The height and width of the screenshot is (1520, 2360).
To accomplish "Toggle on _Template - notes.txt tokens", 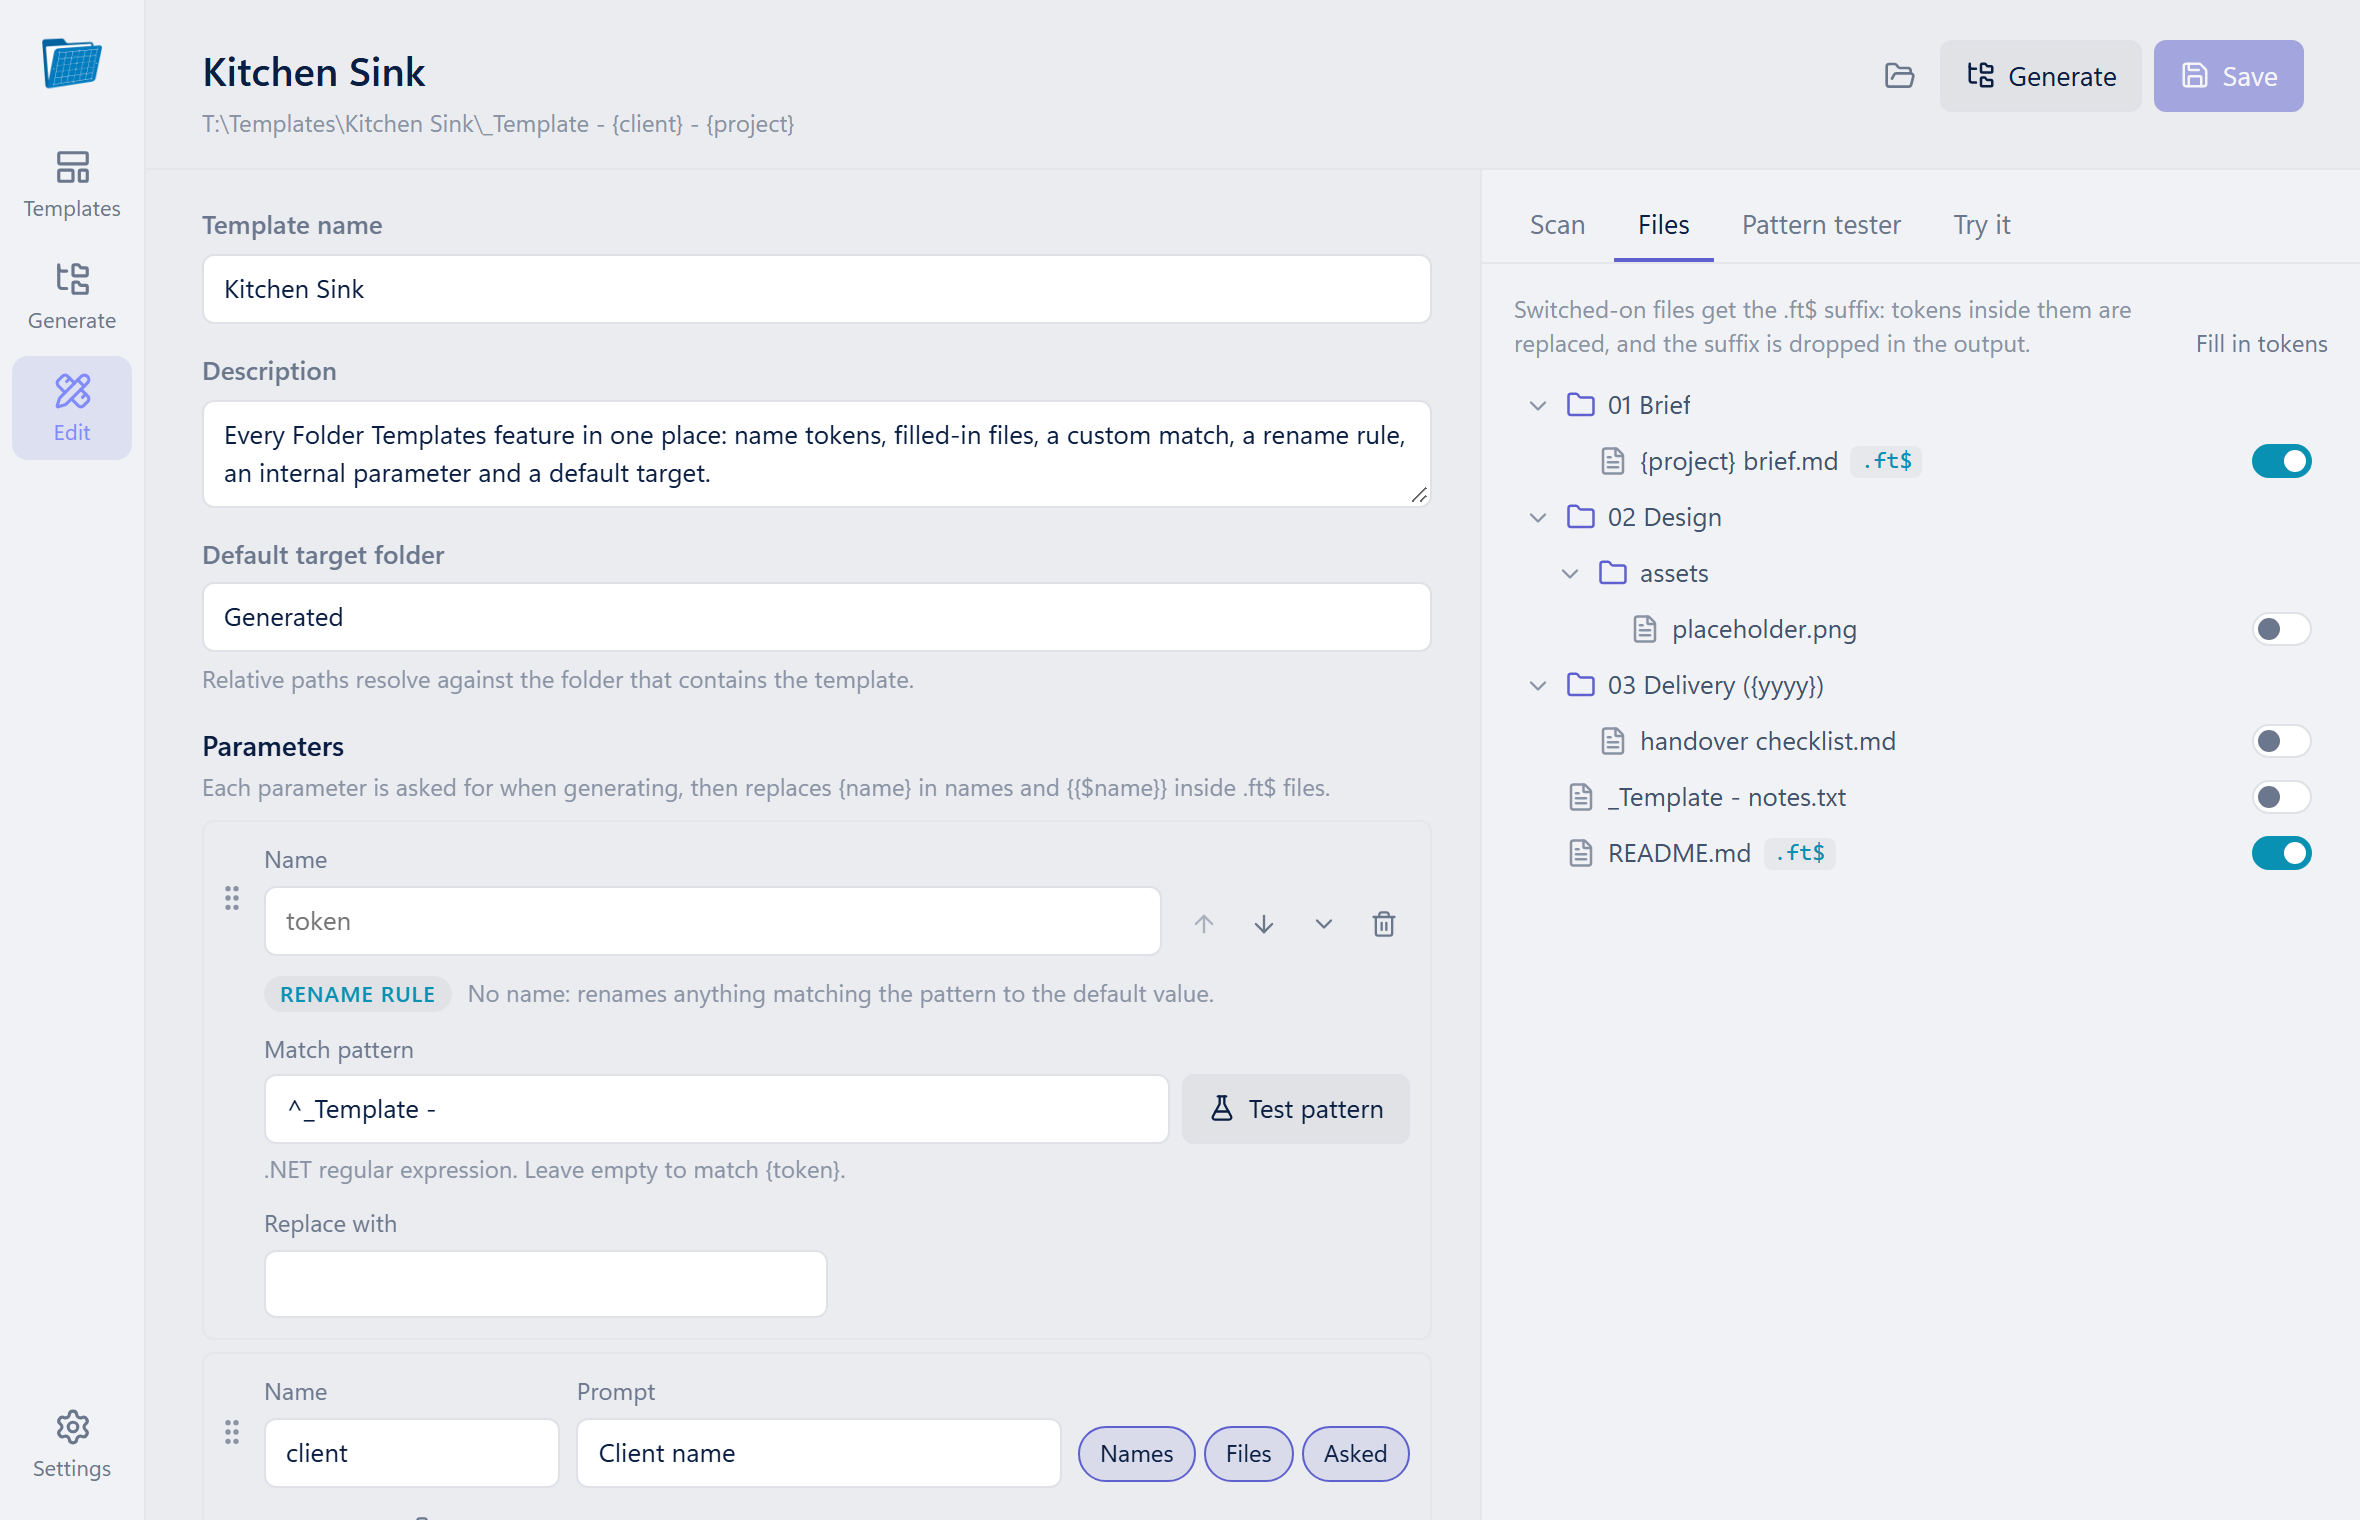I will pos(2281,797).
